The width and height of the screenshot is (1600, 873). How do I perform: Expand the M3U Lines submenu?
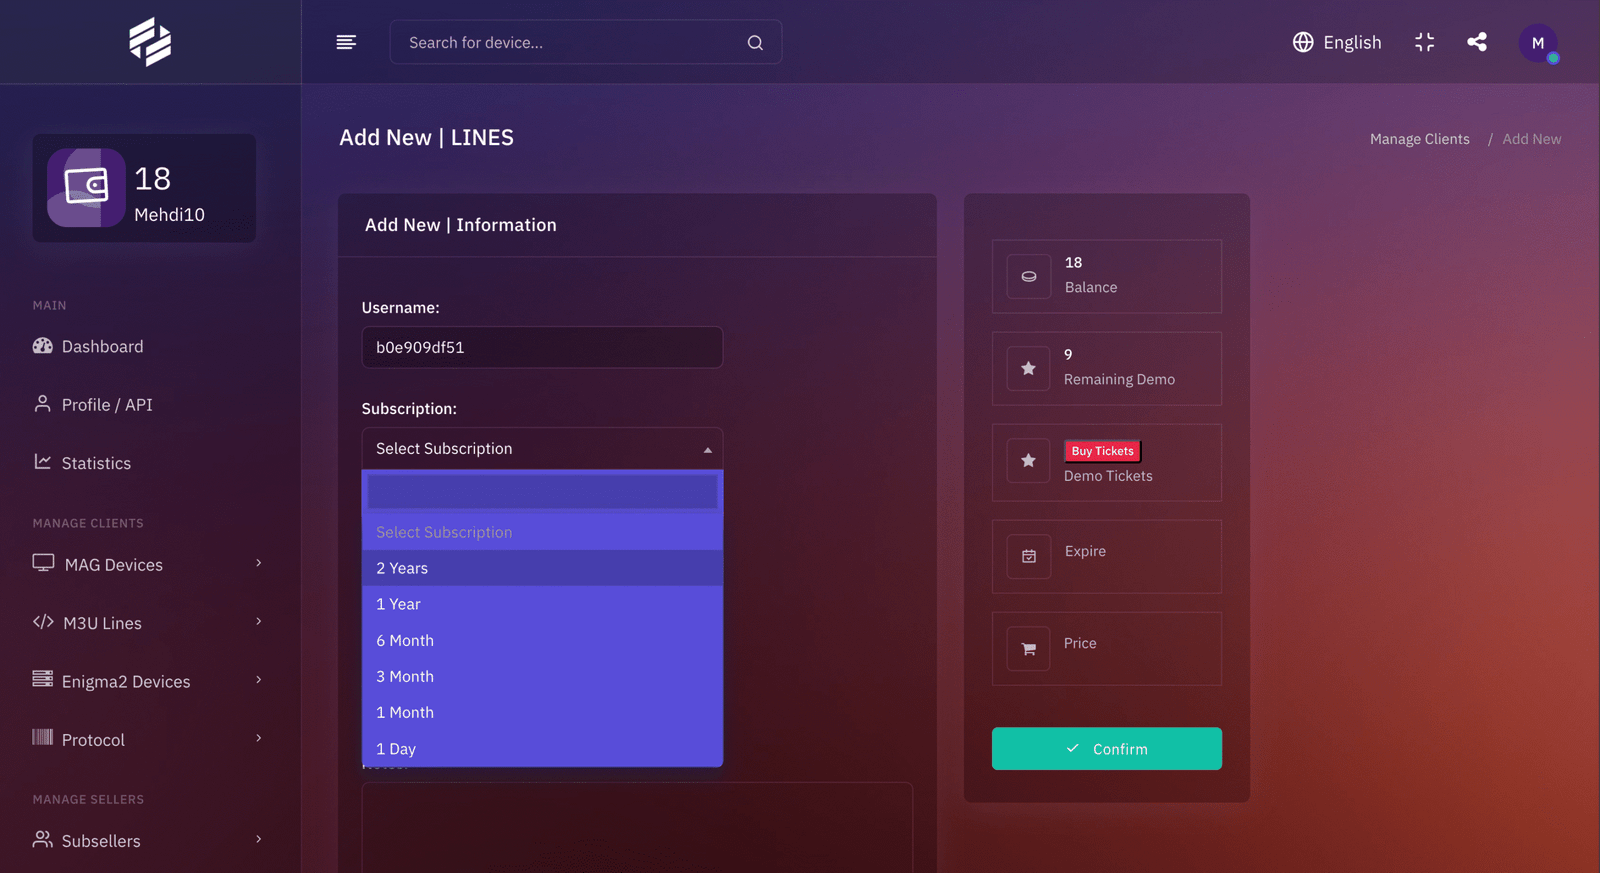coord(146,623)
